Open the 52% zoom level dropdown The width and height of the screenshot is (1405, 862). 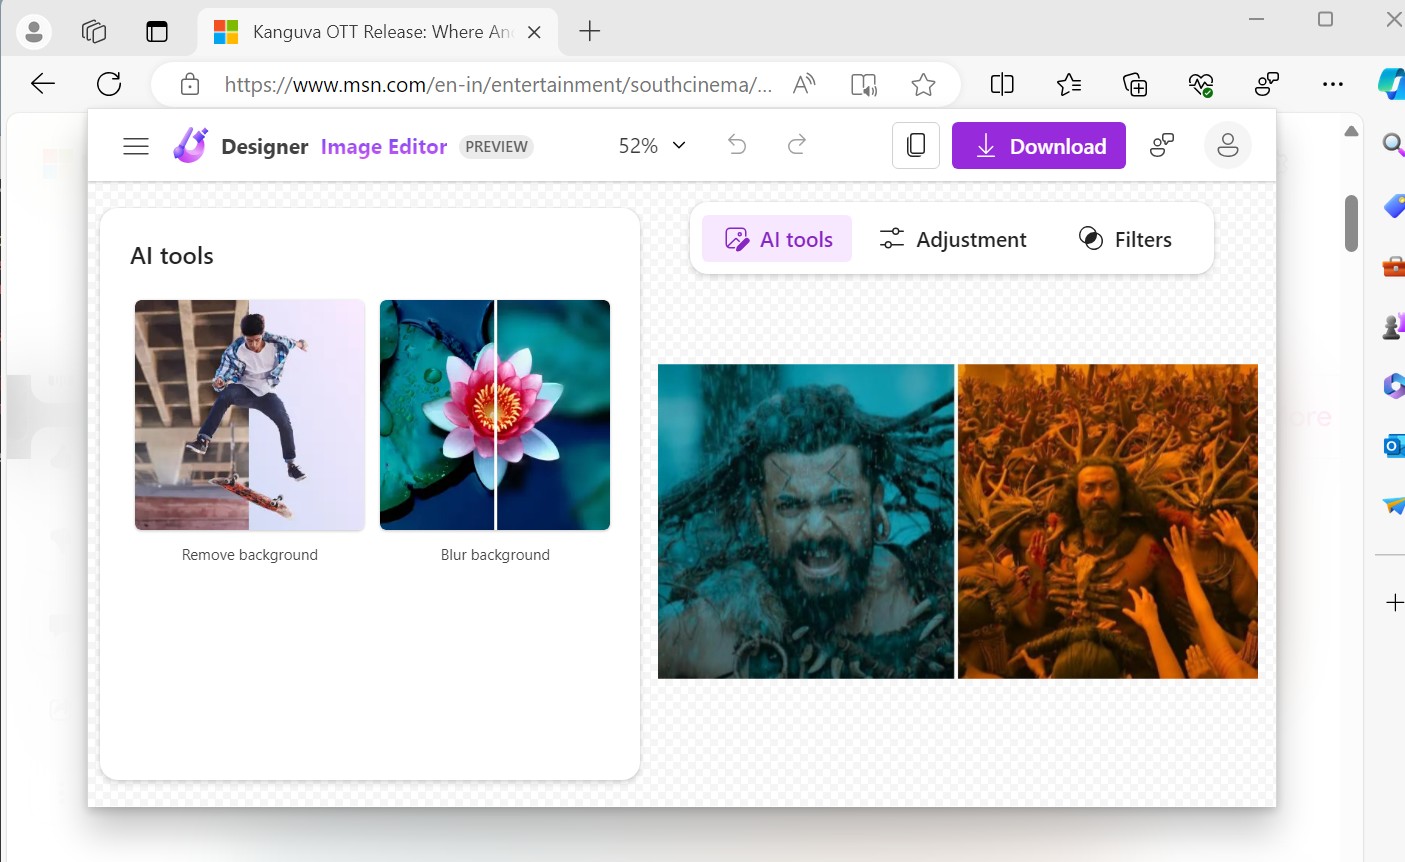(650, 145)
